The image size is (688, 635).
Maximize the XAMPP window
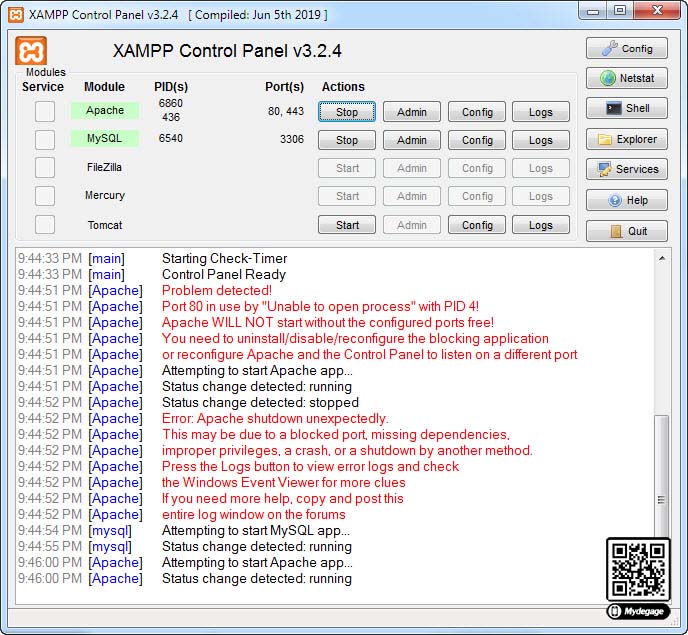(620, 11)
